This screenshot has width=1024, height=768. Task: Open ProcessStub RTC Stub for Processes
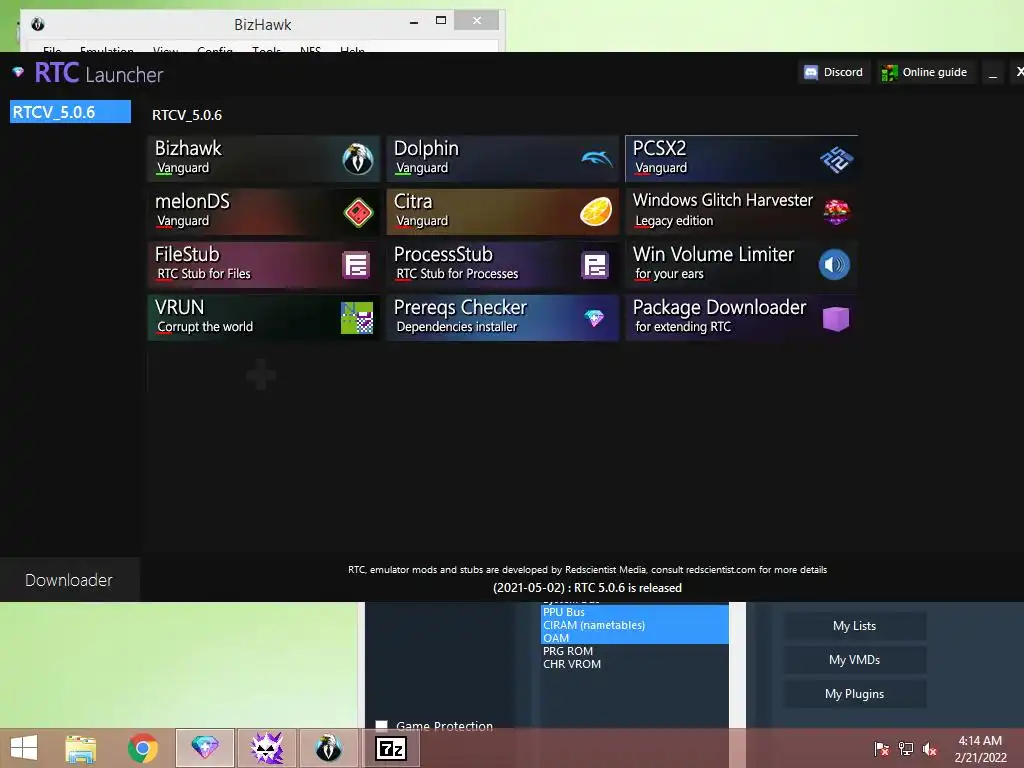click(502, 264)
